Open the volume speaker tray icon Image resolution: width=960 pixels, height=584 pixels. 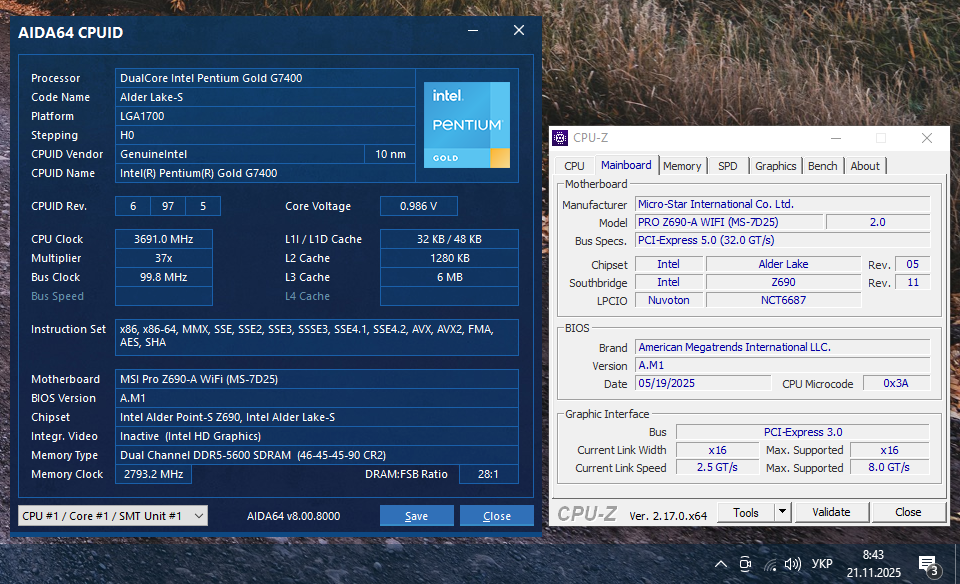793,564
